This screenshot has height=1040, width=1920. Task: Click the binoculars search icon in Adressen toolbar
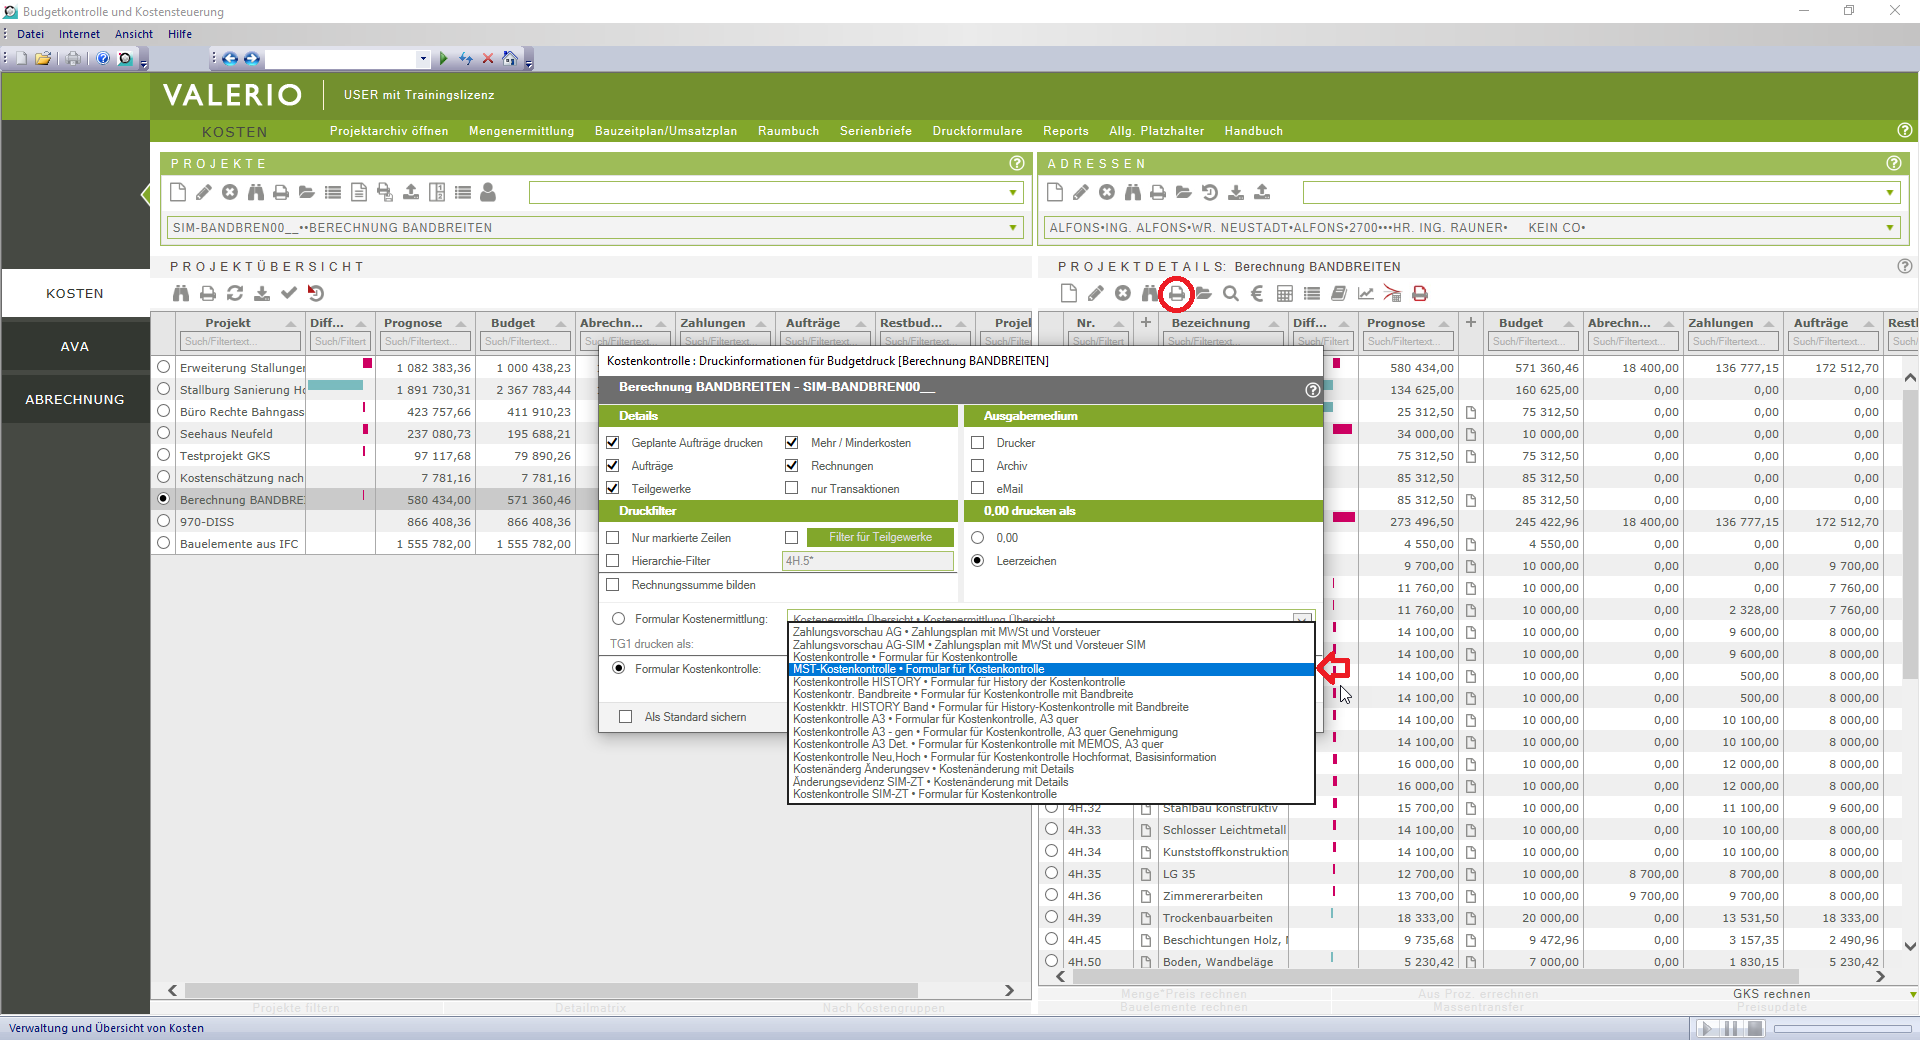pos(1132,192)
